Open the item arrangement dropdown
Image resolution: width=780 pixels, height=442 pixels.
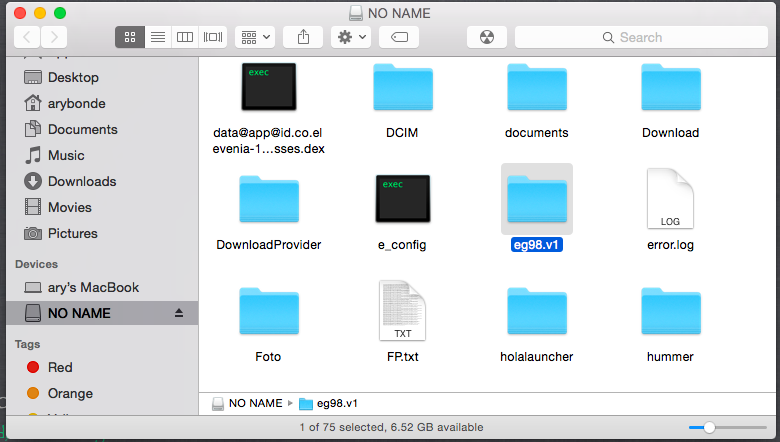click(255, 37)
